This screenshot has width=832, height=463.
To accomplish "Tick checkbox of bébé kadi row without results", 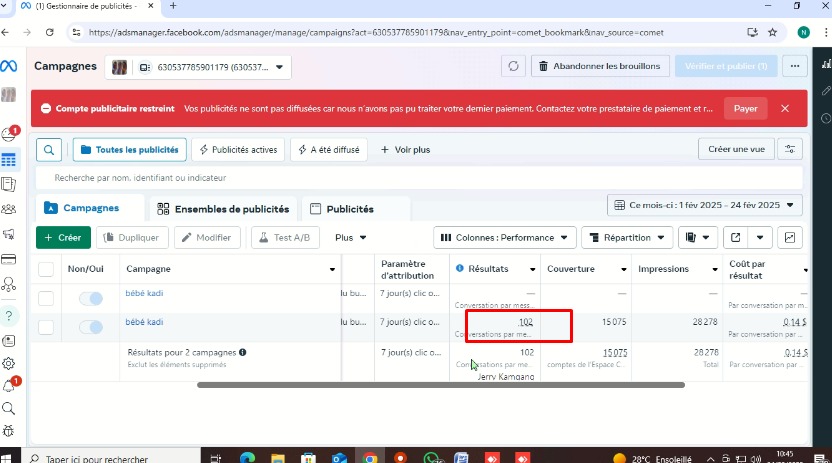I will tap(46, 298).
